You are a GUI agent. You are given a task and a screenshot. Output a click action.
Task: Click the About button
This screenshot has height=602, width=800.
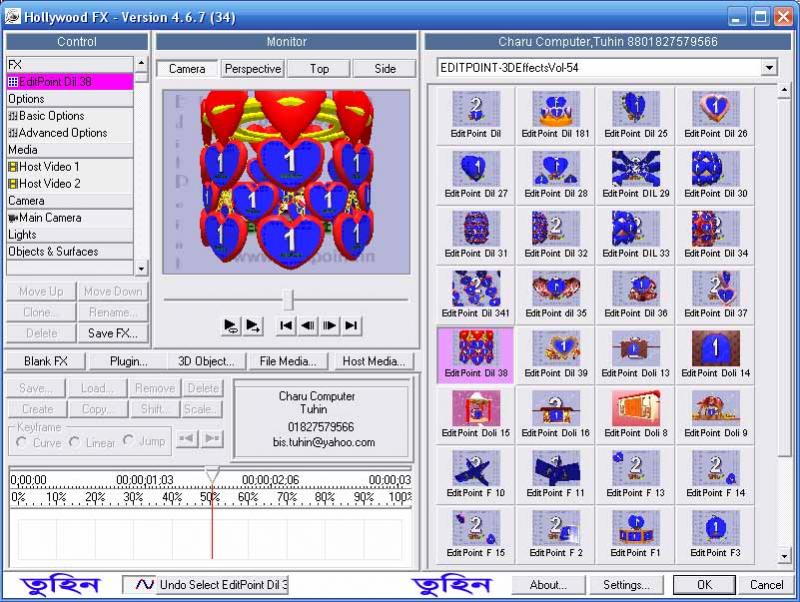tap(548, 585)
